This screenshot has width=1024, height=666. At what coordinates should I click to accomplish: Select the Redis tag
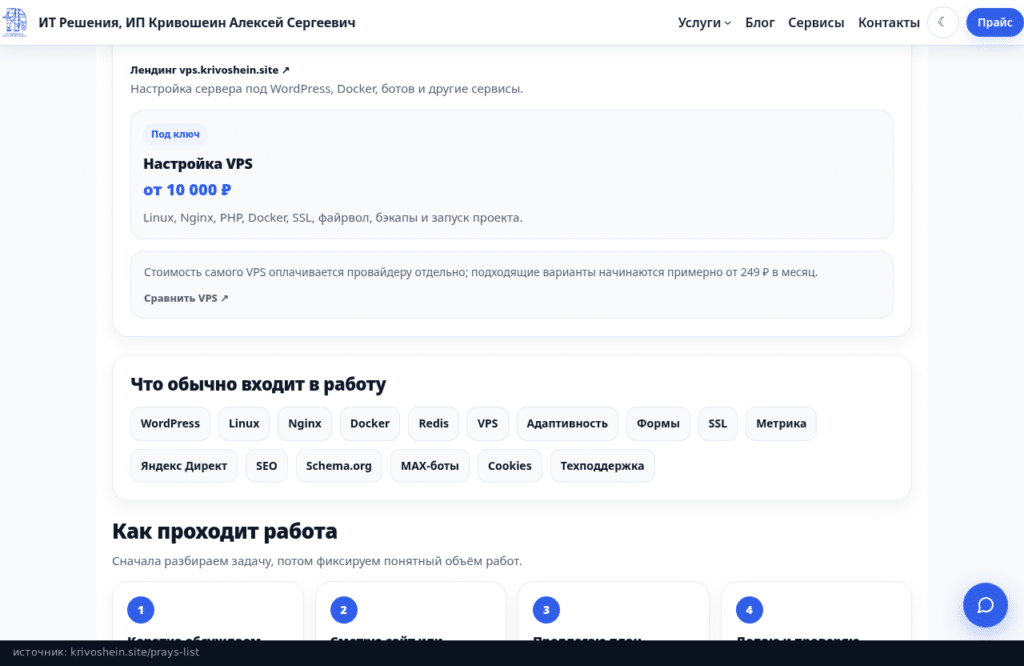pyautogui.click(x=434, y=423)
